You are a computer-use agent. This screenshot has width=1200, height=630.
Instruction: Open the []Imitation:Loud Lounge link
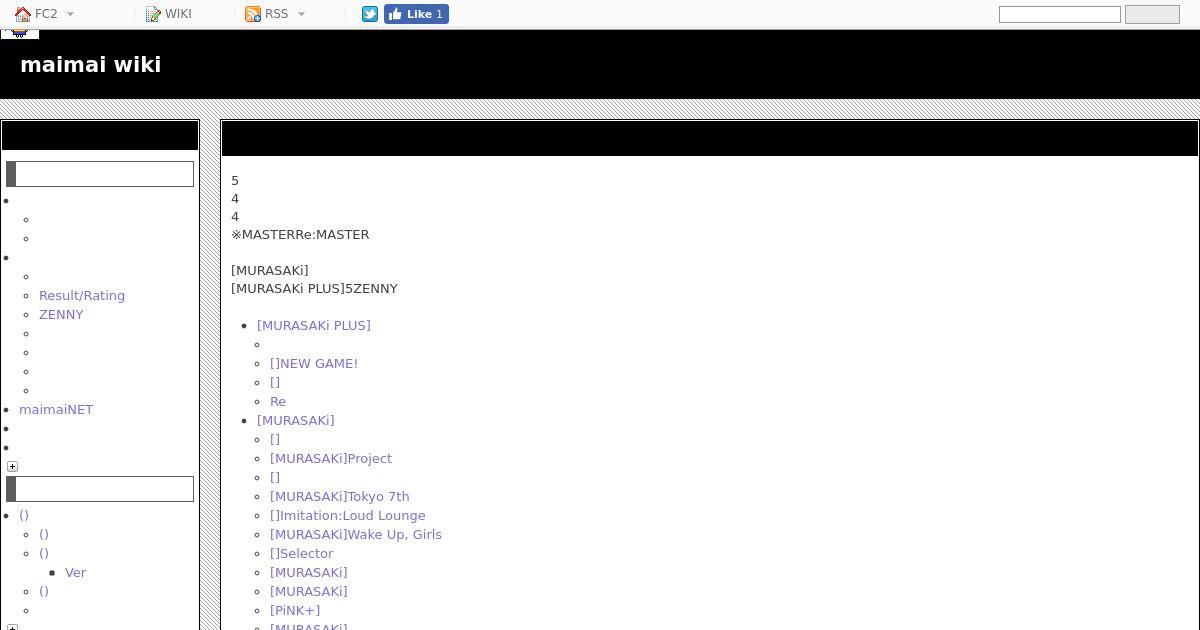click(x=348, y=515)
